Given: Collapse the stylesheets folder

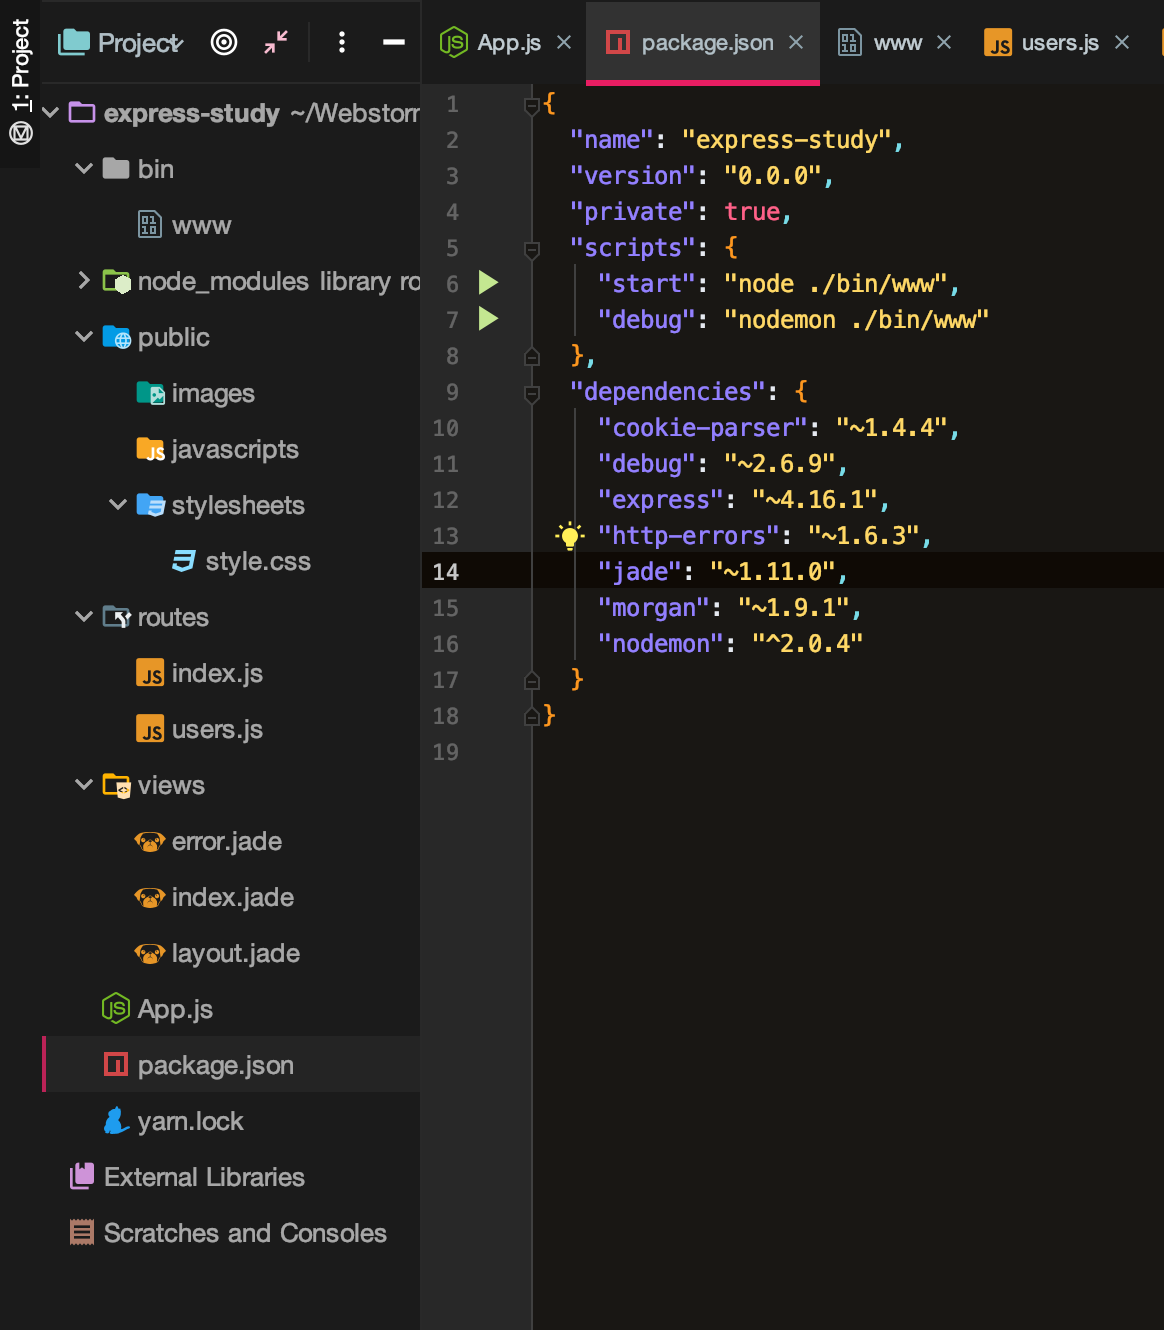Looking at the screenshot, I should coord(118,505).
